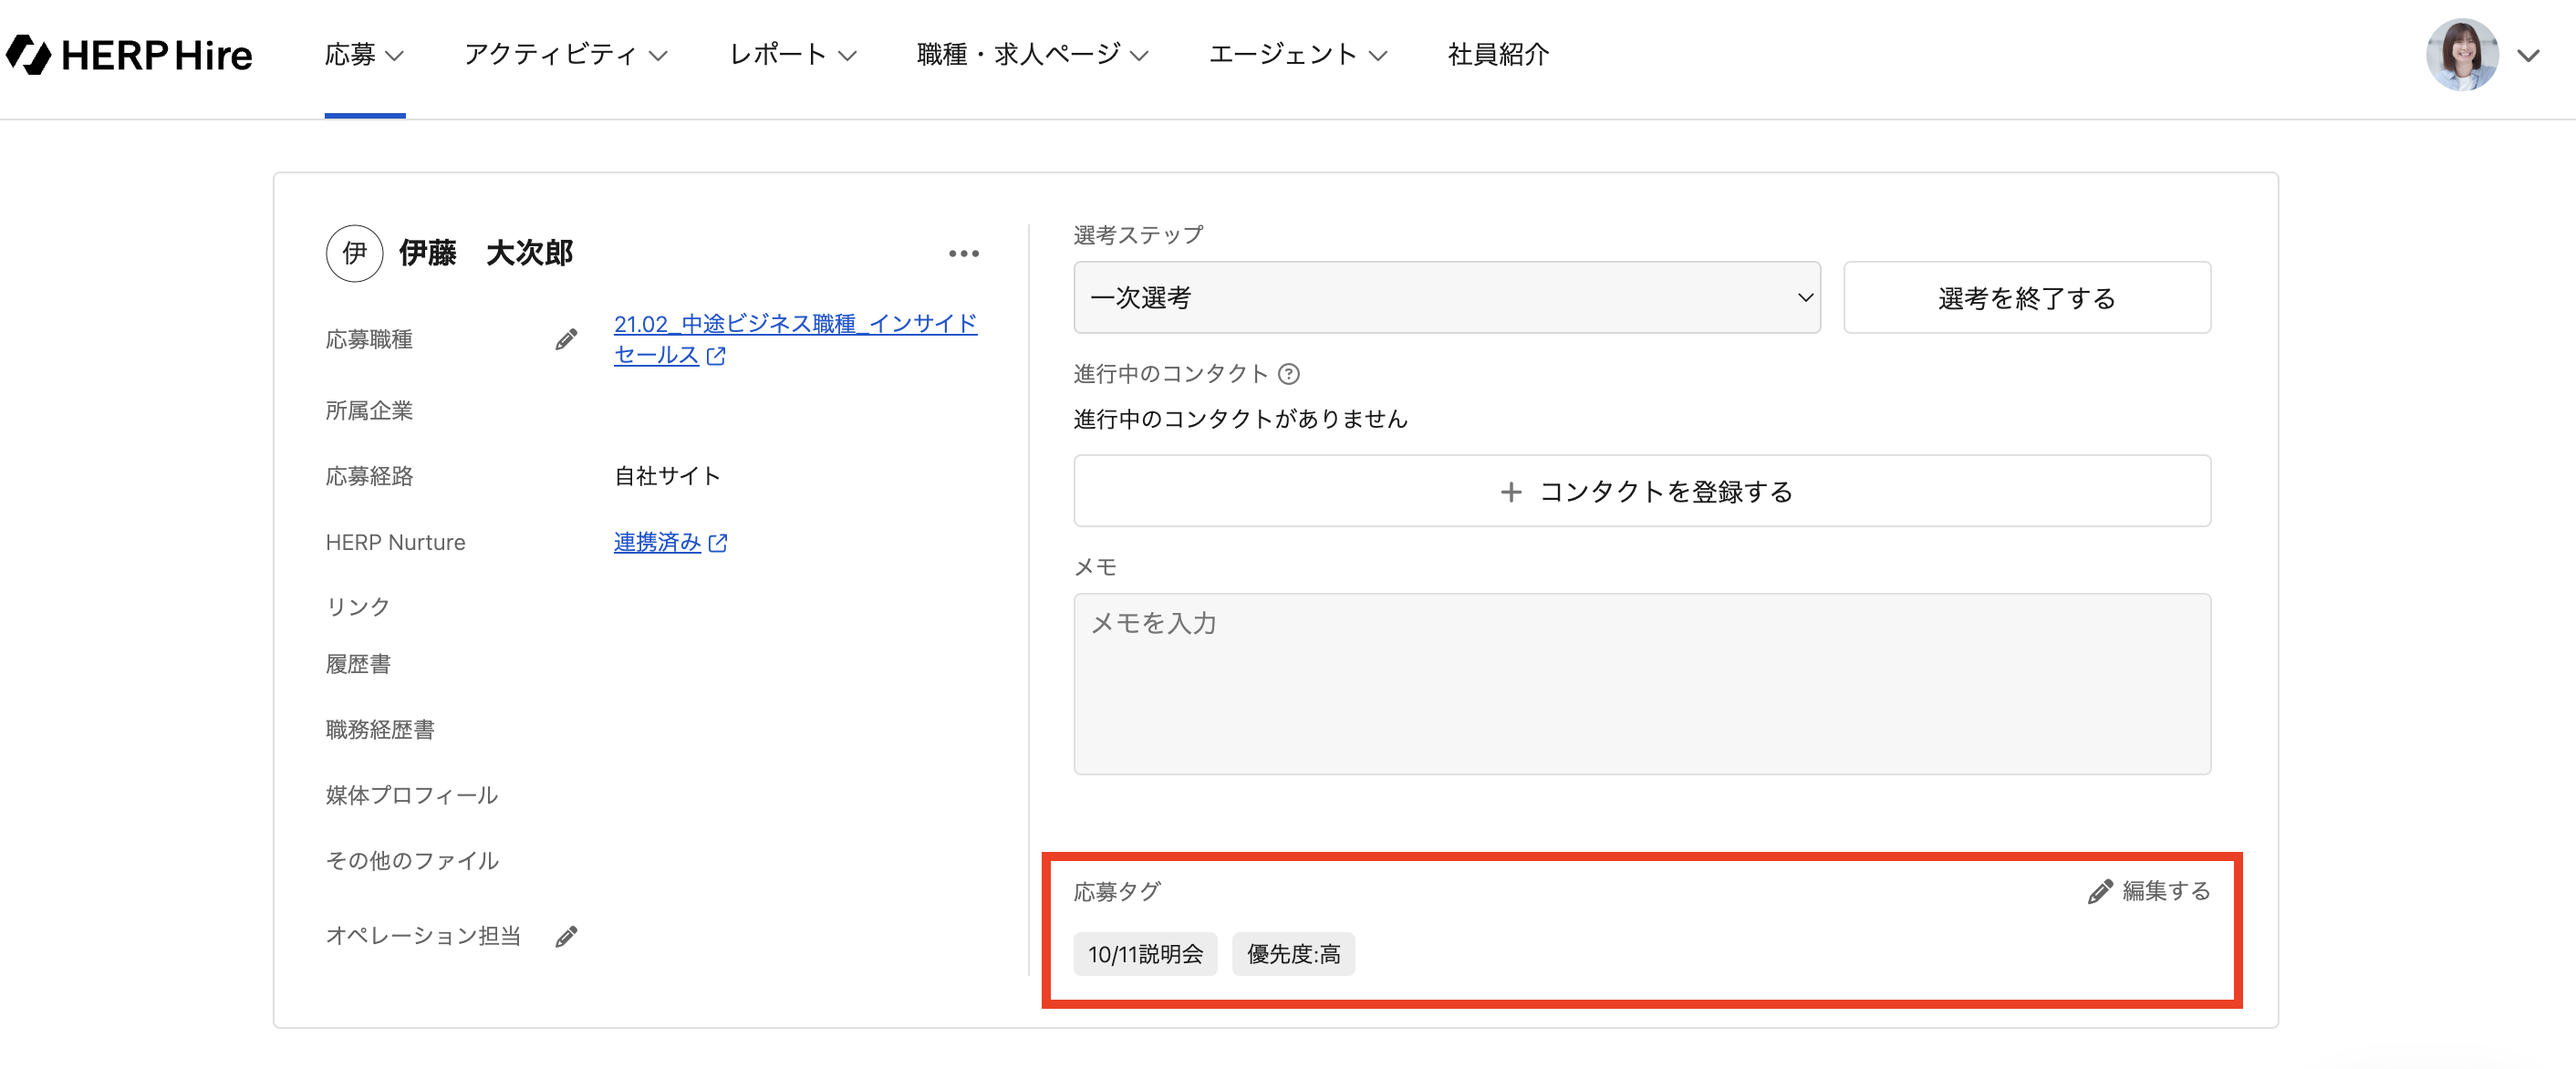
Task: Open the アクティビティ menu
Action: click(565, 55)
